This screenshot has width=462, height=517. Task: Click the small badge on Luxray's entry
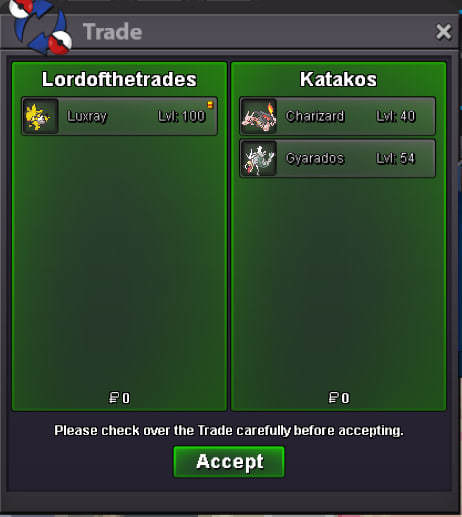(x=210, y=105)
